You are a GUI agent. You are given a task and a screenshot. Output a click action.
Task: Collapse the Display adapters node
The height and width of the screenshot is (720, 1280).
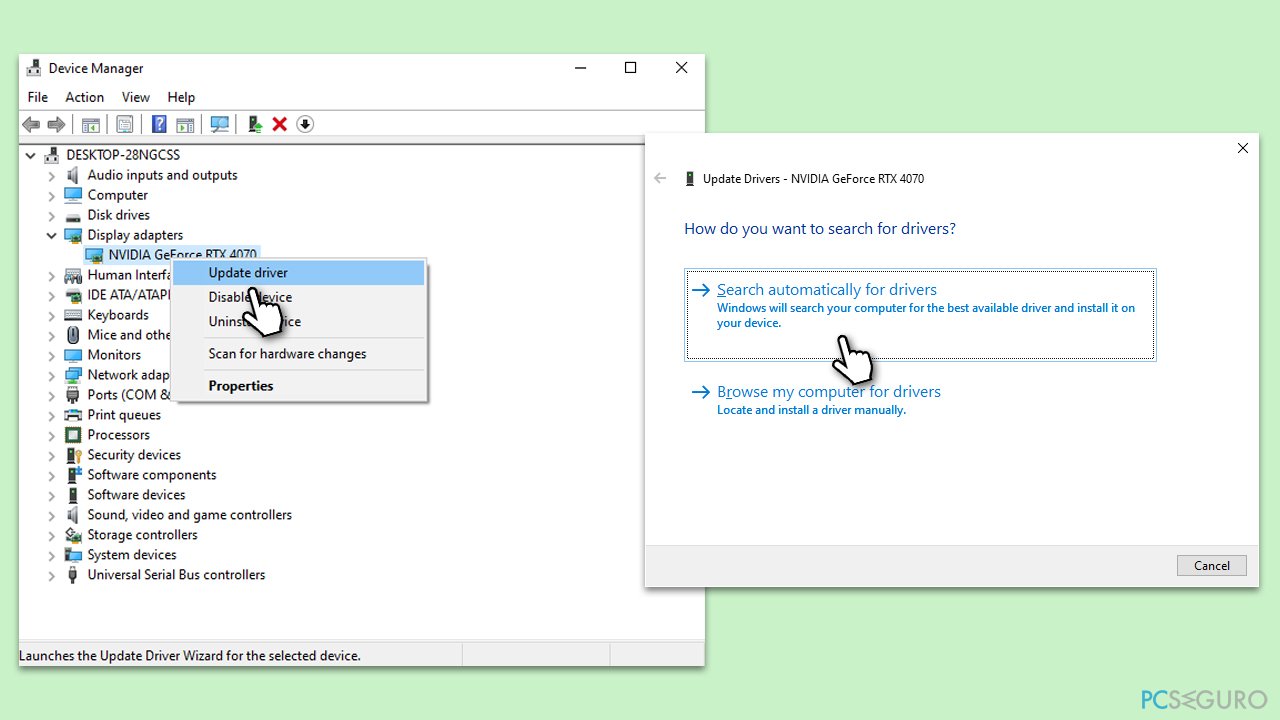click(x=52, y=235)
